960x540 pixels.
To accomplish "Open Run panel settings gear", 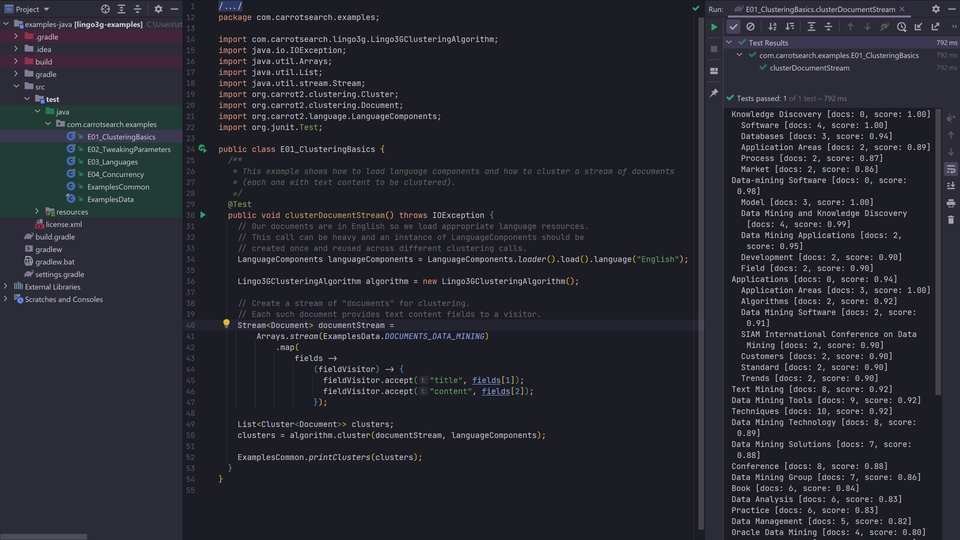I will coord(936,9).
